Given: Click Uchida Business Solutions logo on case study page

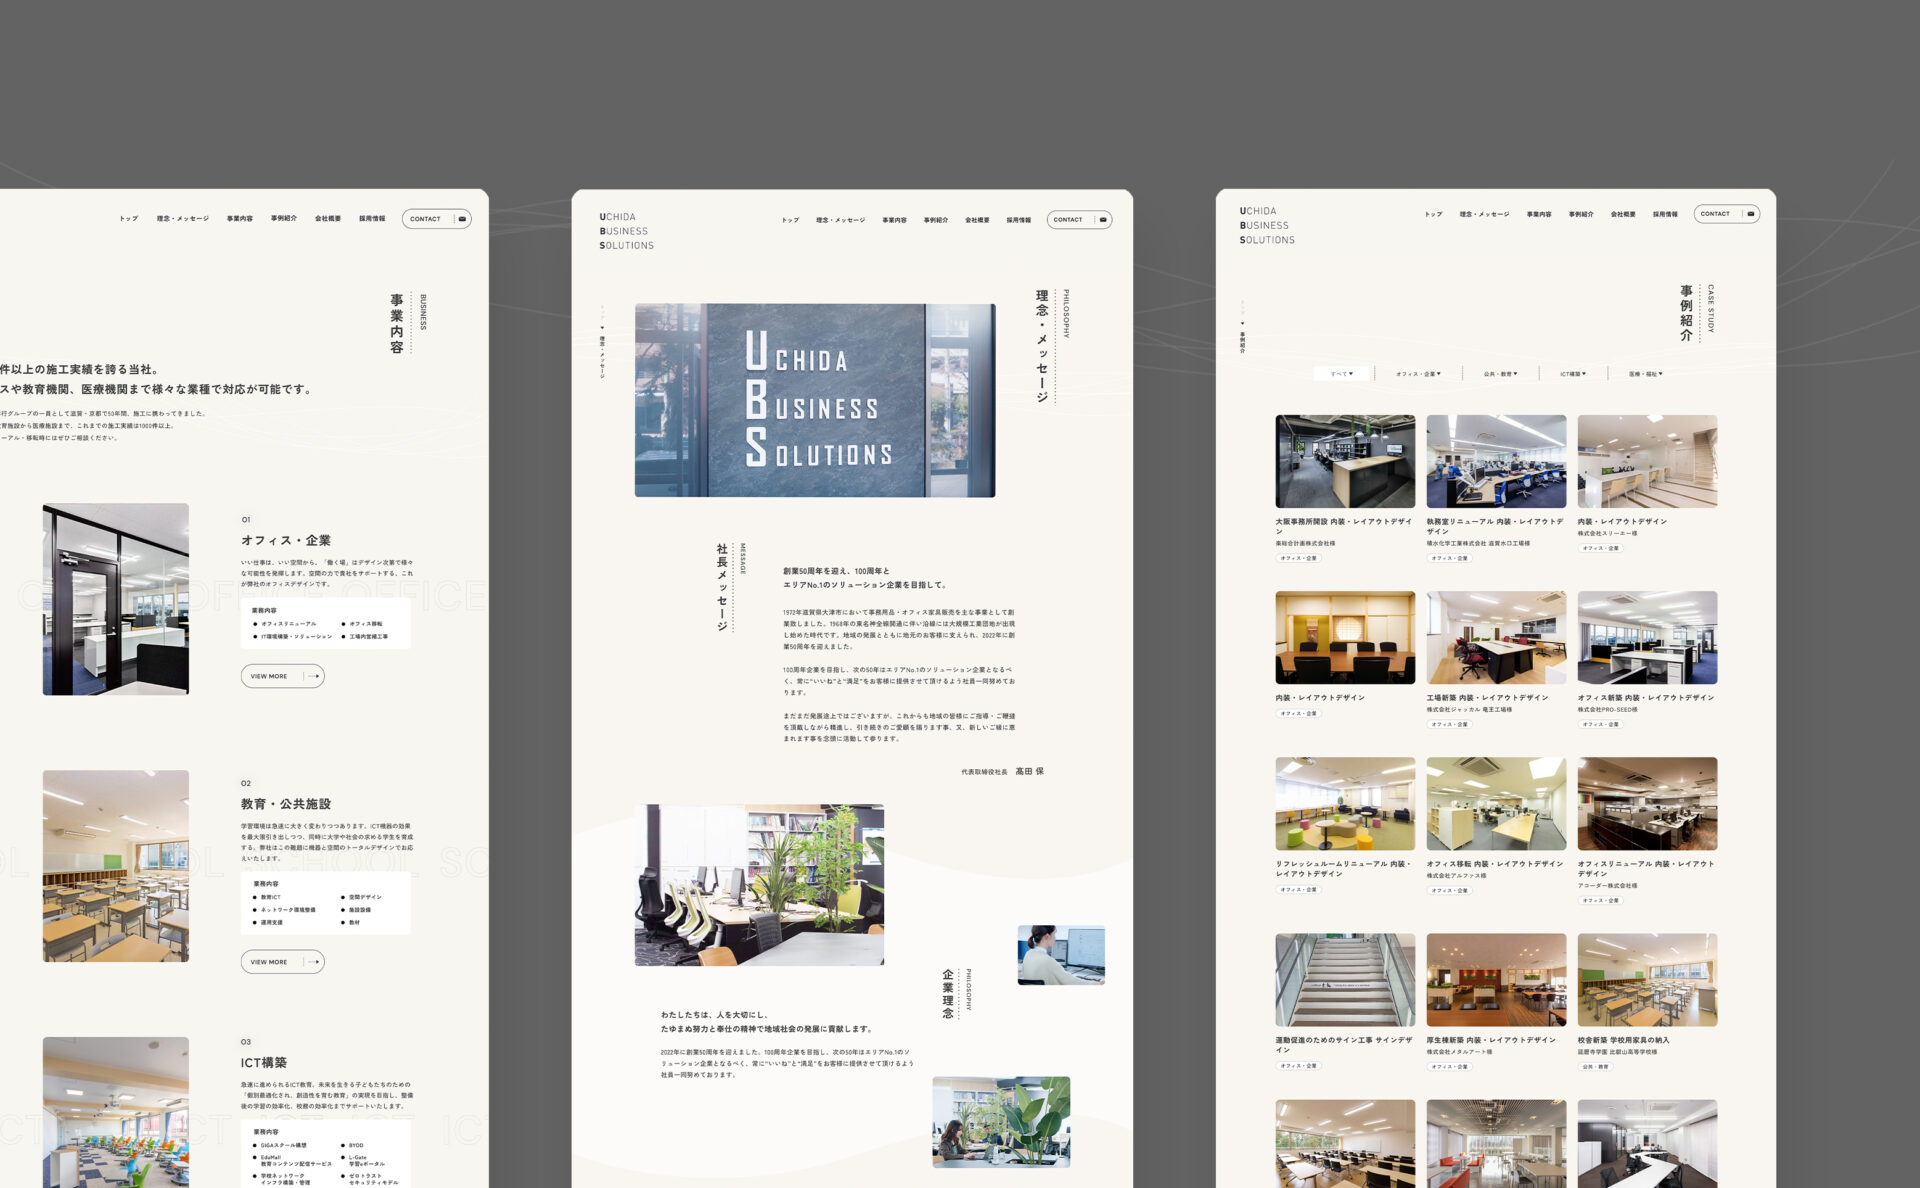Looking at the screenshot, I should tap(1267, 226).
